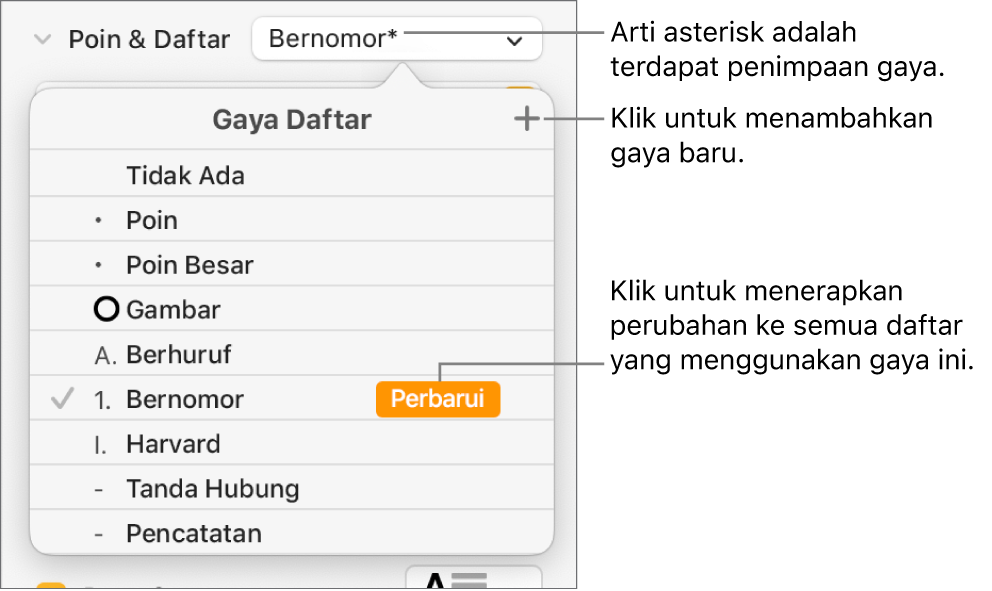Pick the Berhuruf list style
The image size is (992, 591).
coord(292,354)
